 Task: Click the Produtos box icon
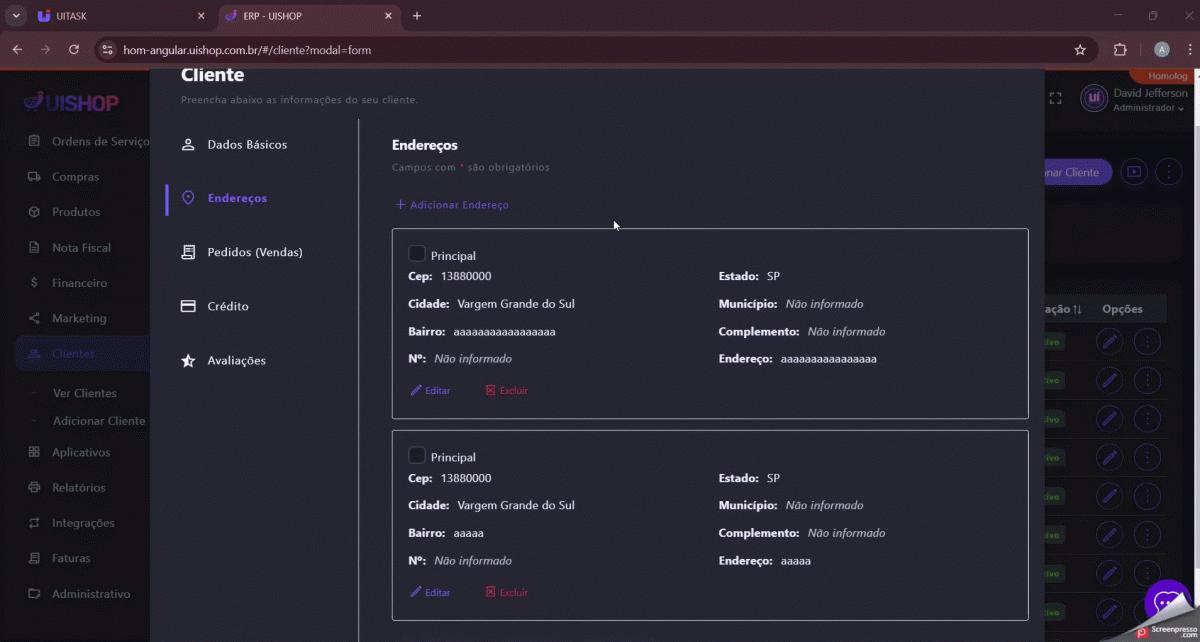[34, 212]
